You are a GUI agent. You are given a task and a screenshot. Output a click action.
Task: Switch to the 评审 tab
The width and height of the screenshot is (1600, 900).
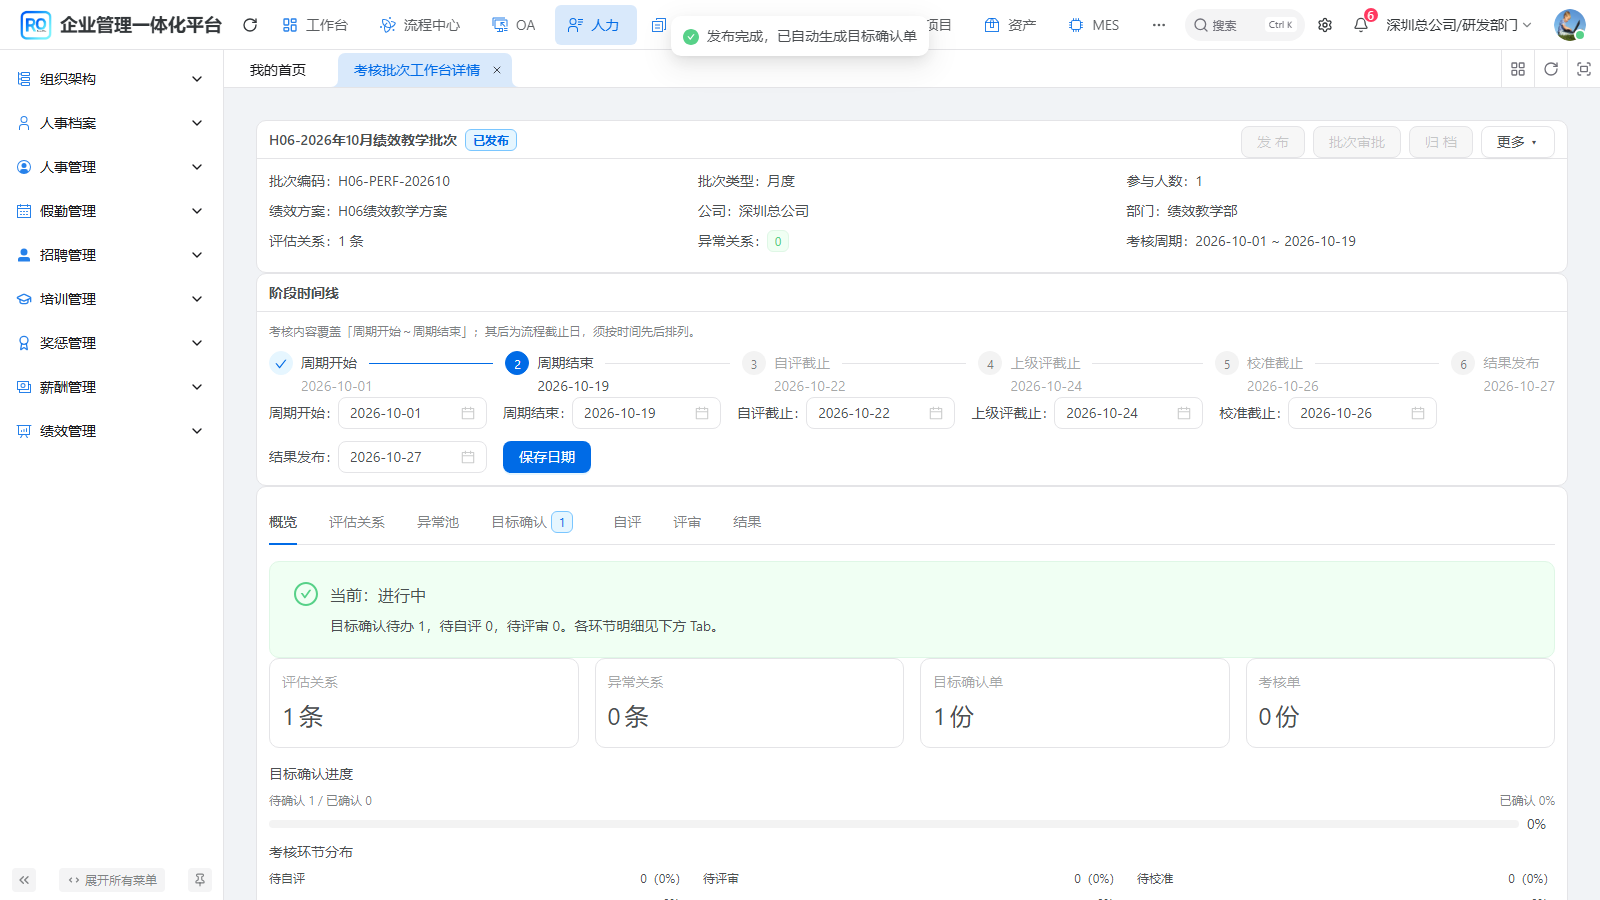click(x=687, y=522)
